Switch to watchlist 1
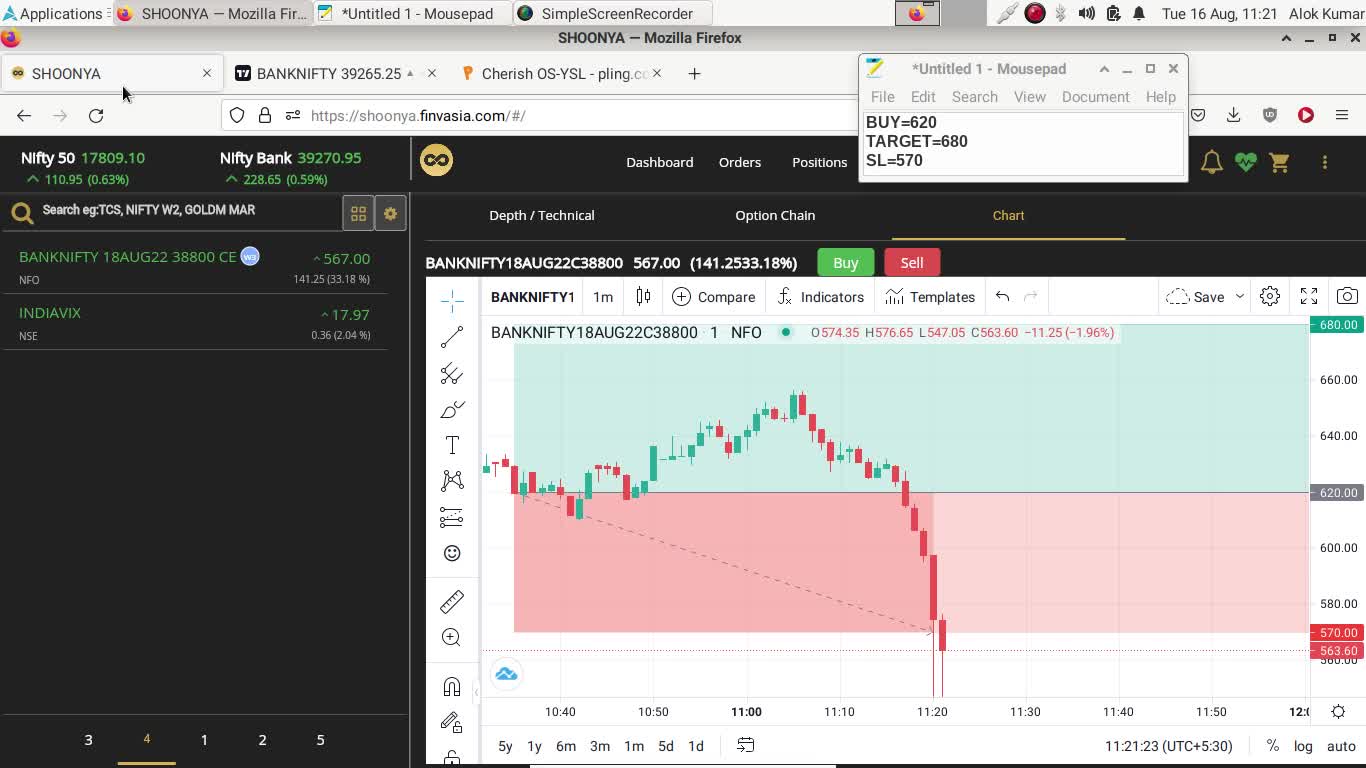 (204, 740)
